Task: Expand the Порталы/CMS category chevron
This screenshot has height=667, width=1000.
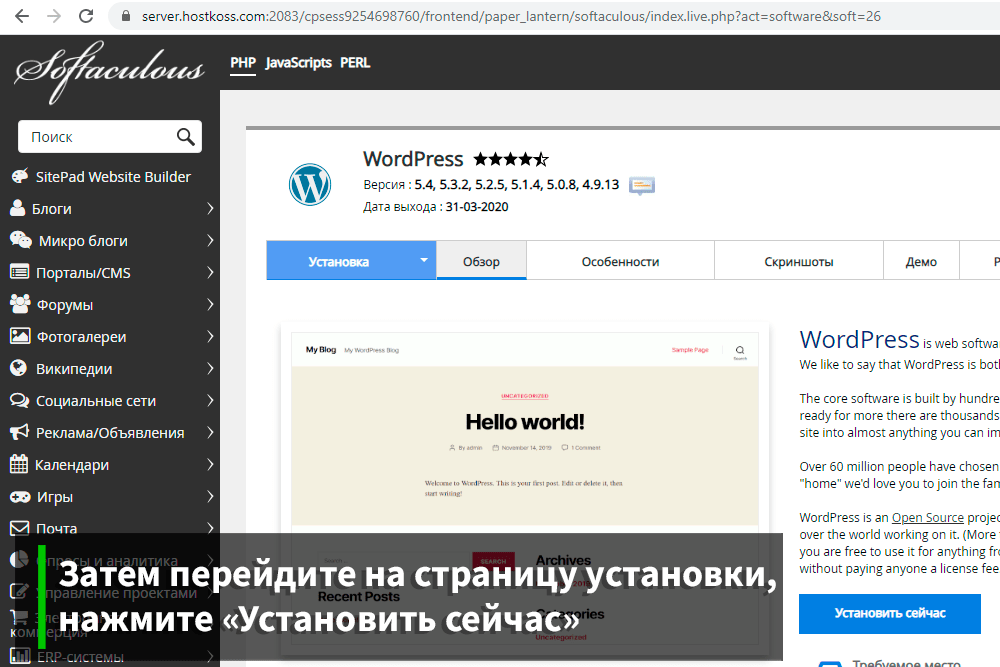Action: tap(210, 272)
